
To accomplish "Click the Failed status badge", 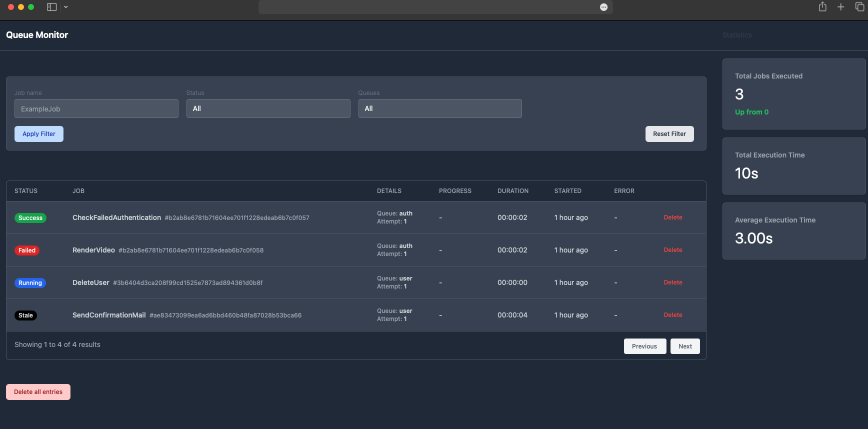I will click(x=27, y=250).
